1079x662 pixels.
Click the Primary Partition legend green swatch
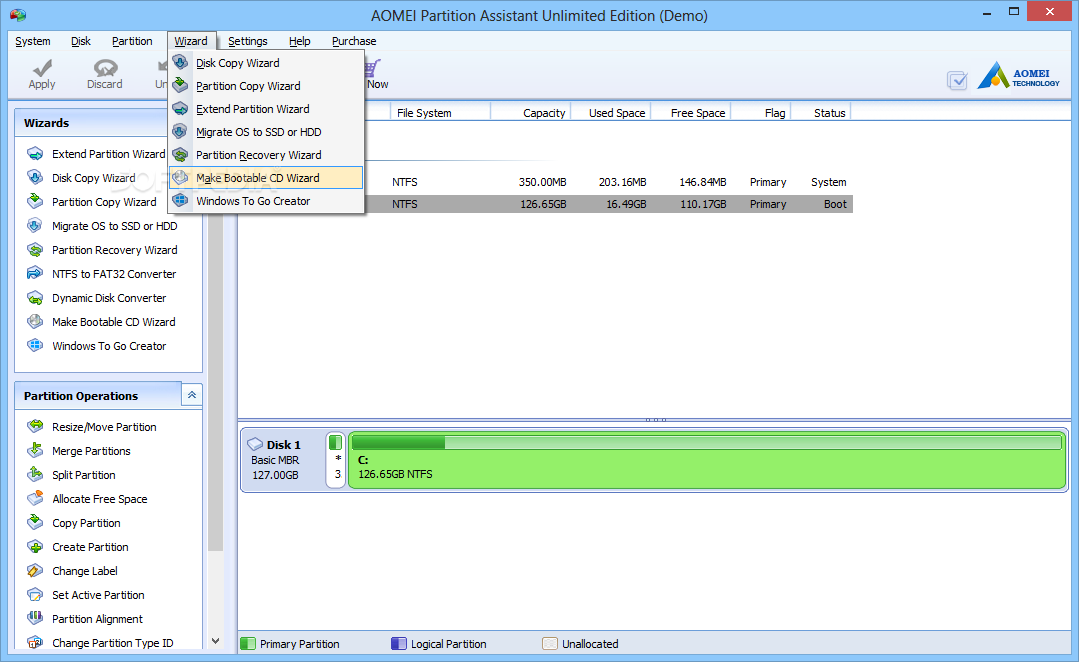click(248, 643)
